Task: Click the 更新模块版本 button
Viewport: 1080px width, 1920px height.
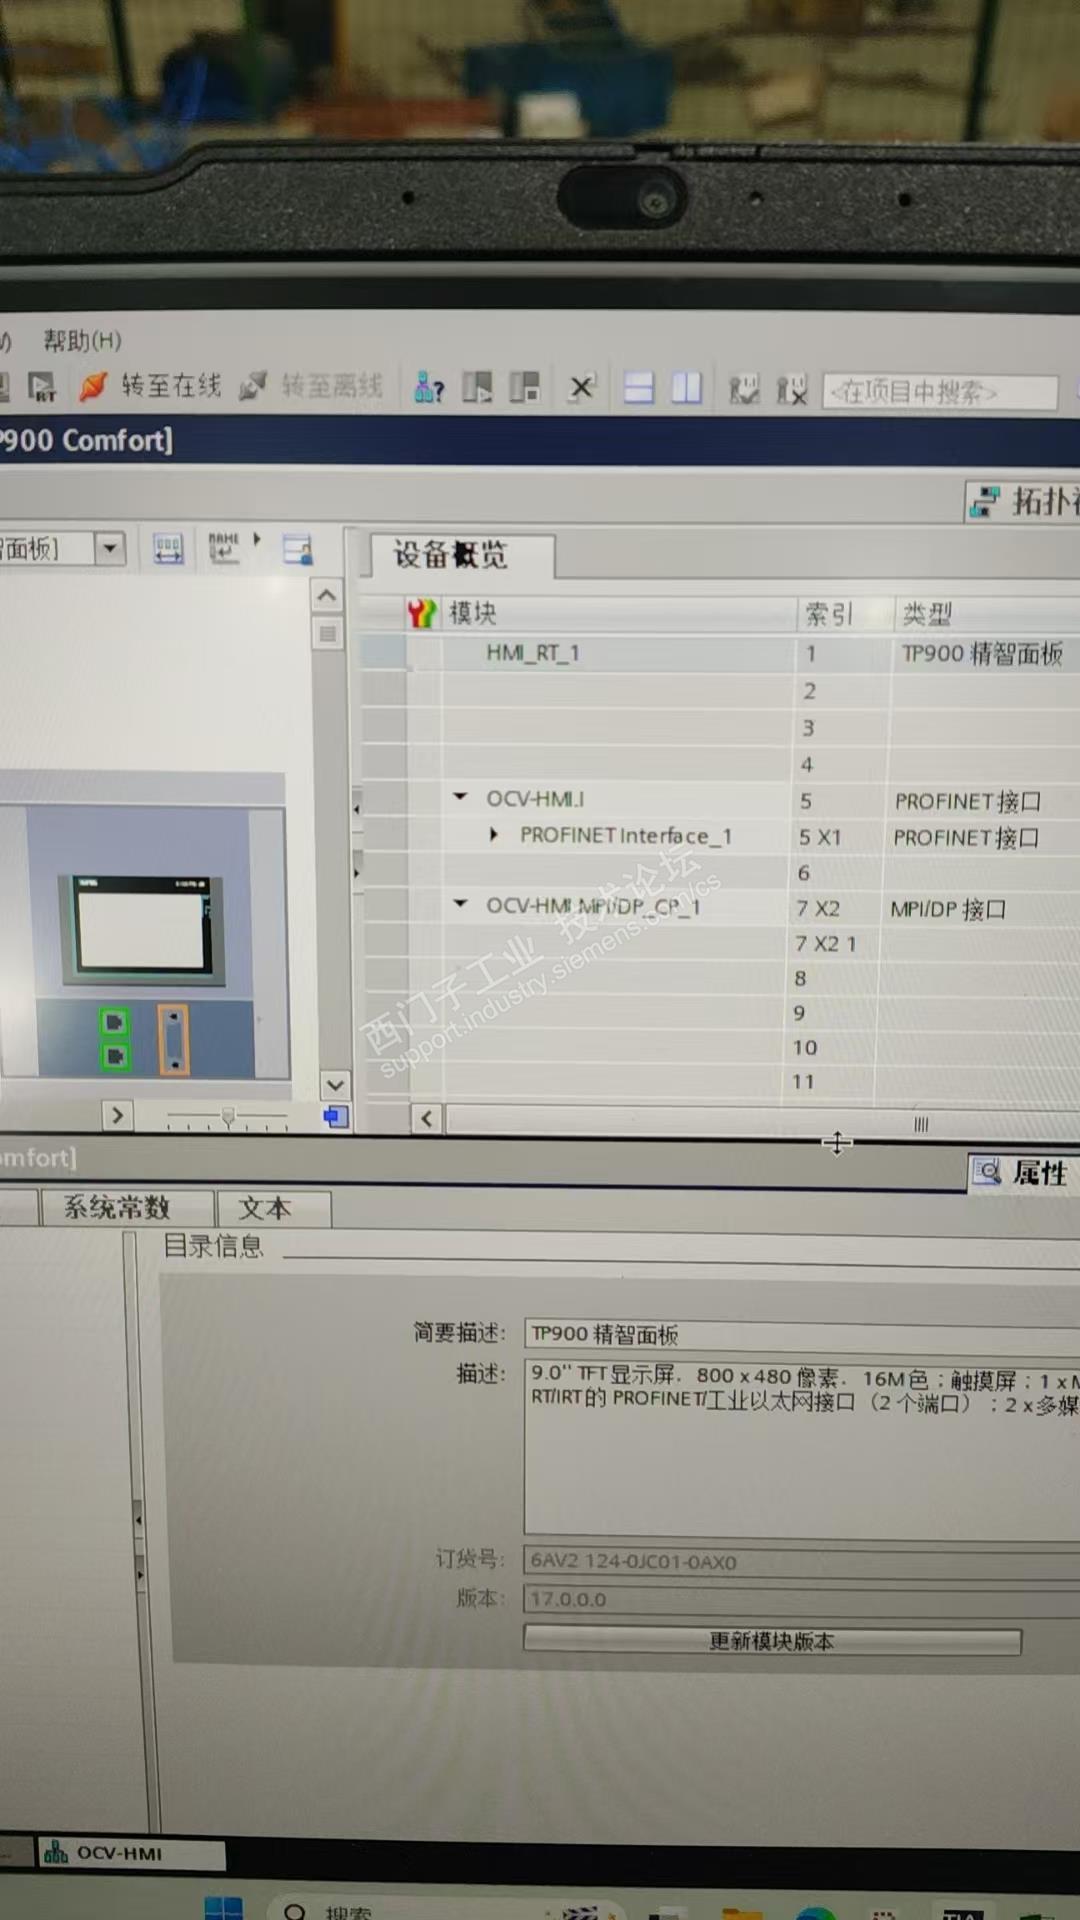Action: 772,1641
